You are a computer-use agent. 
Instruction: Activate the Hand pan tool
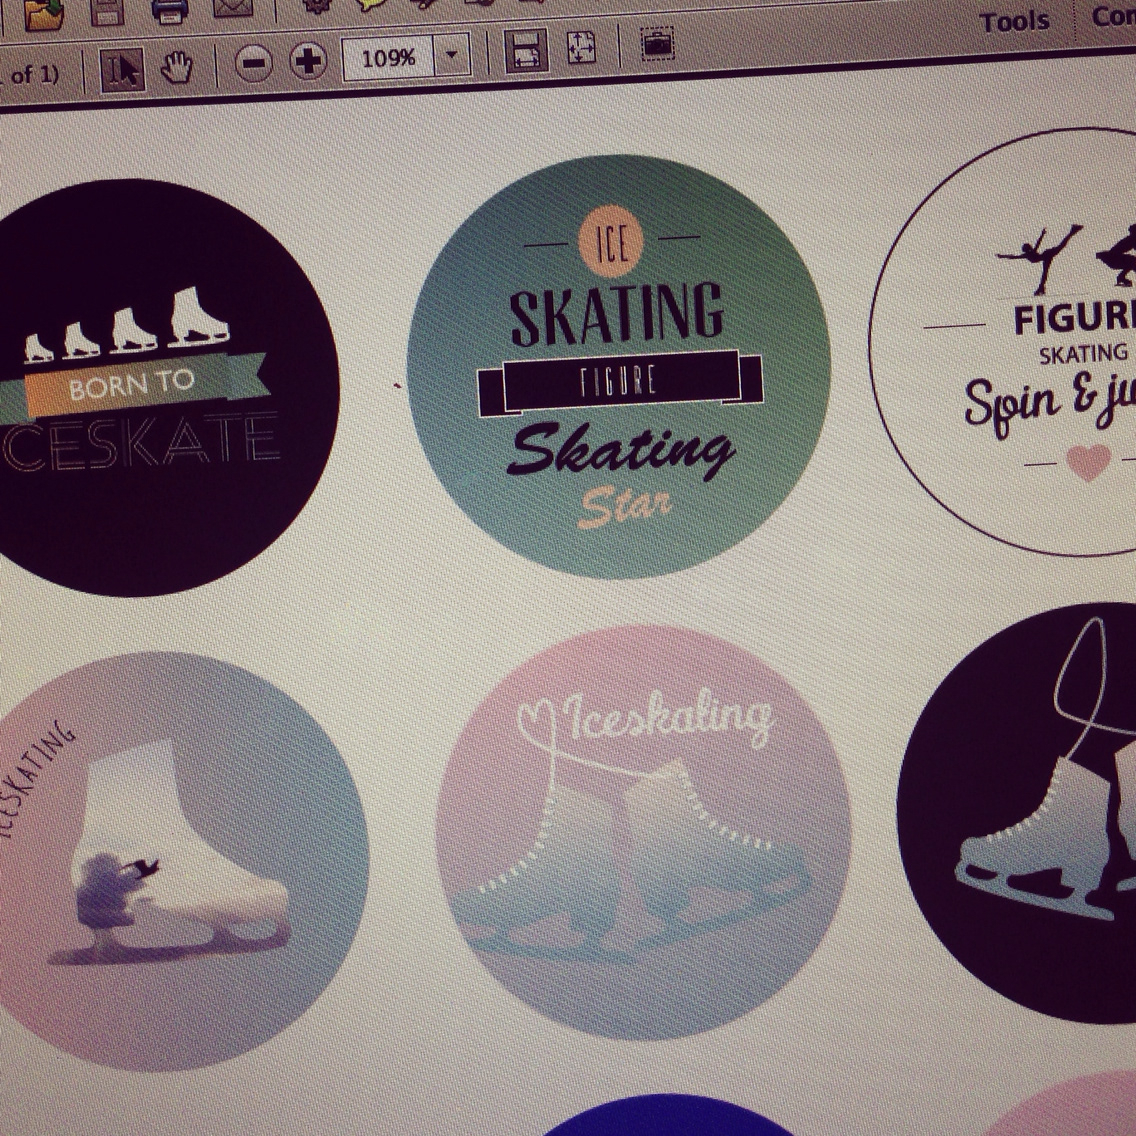[176, 67]
